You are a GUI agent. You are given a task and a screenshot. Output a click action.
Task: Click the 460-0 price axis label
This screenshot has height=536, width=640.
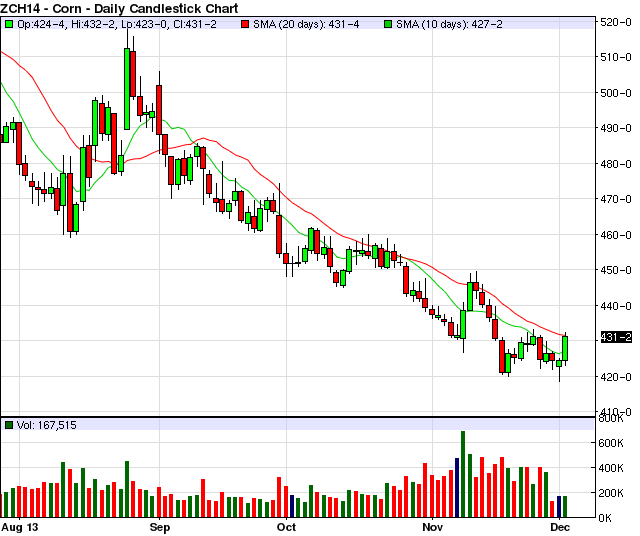[616, 235]
